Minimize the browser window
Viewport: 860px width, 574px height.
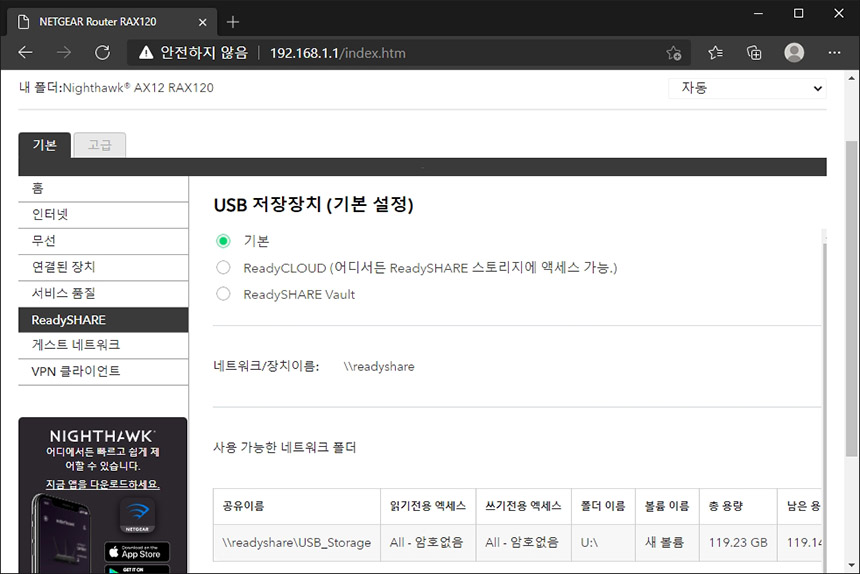pos(759,13)
